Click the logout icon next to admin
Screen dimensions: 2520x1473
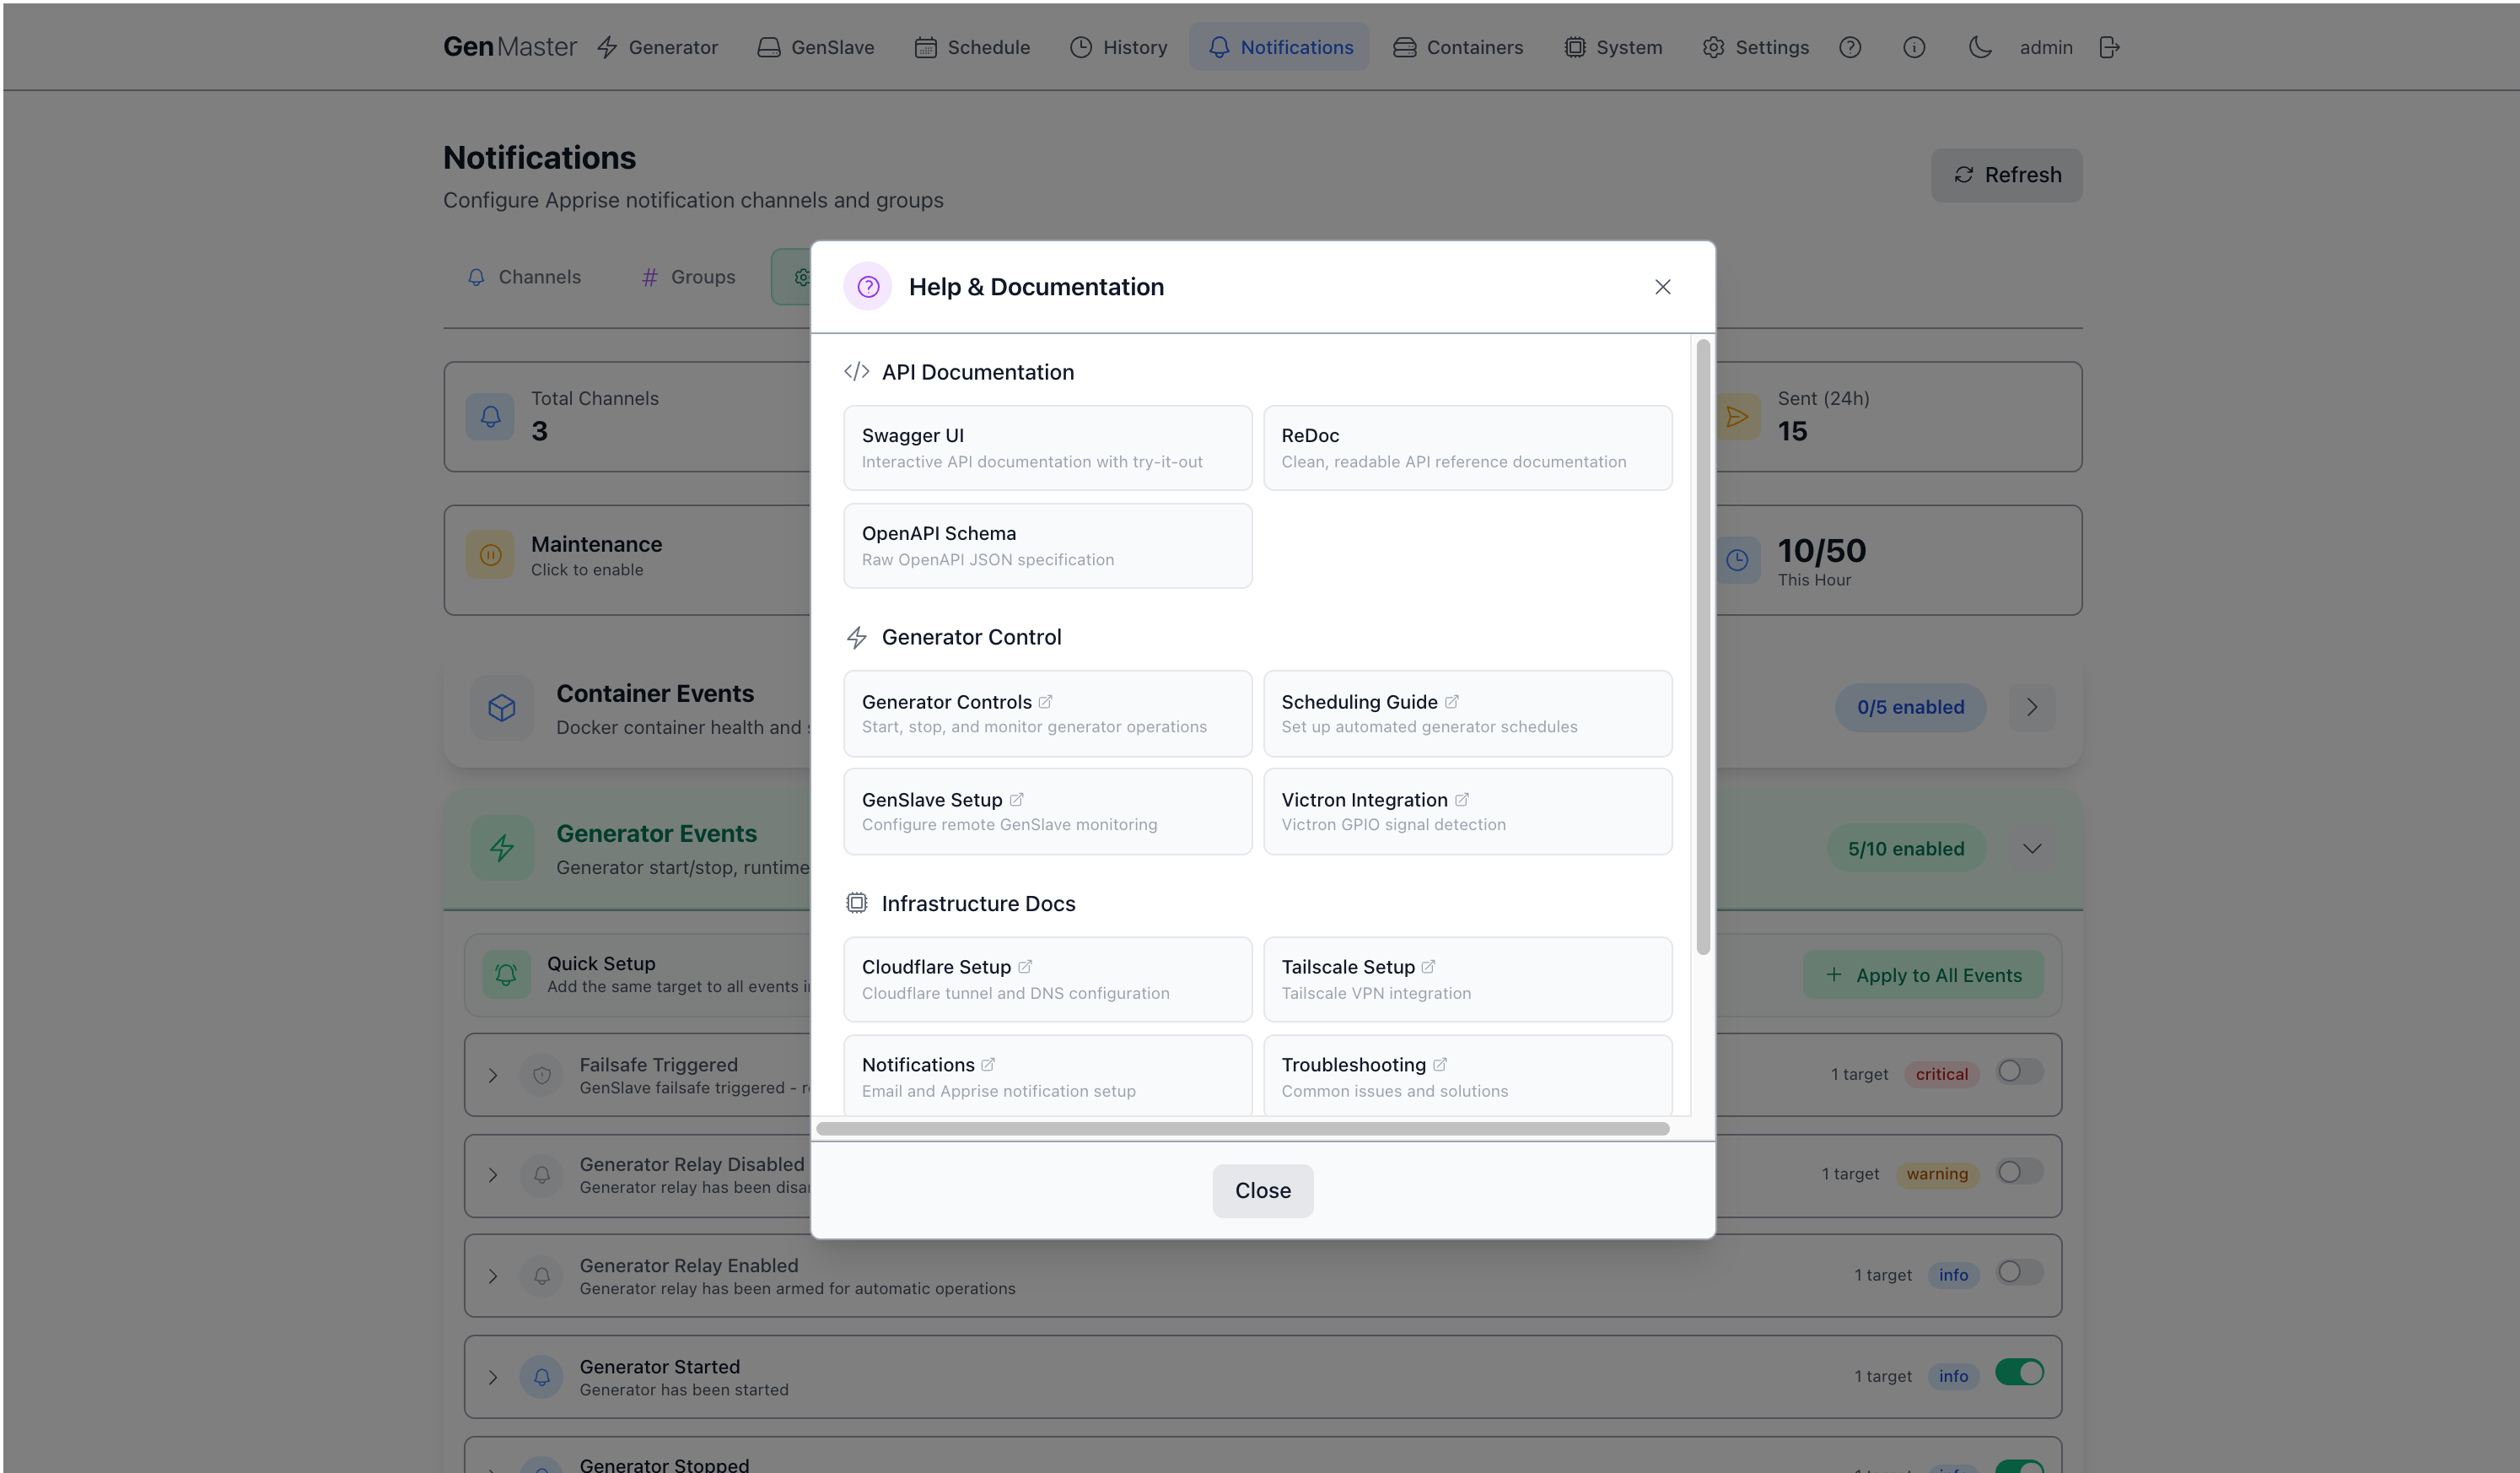pos(2110,47)
